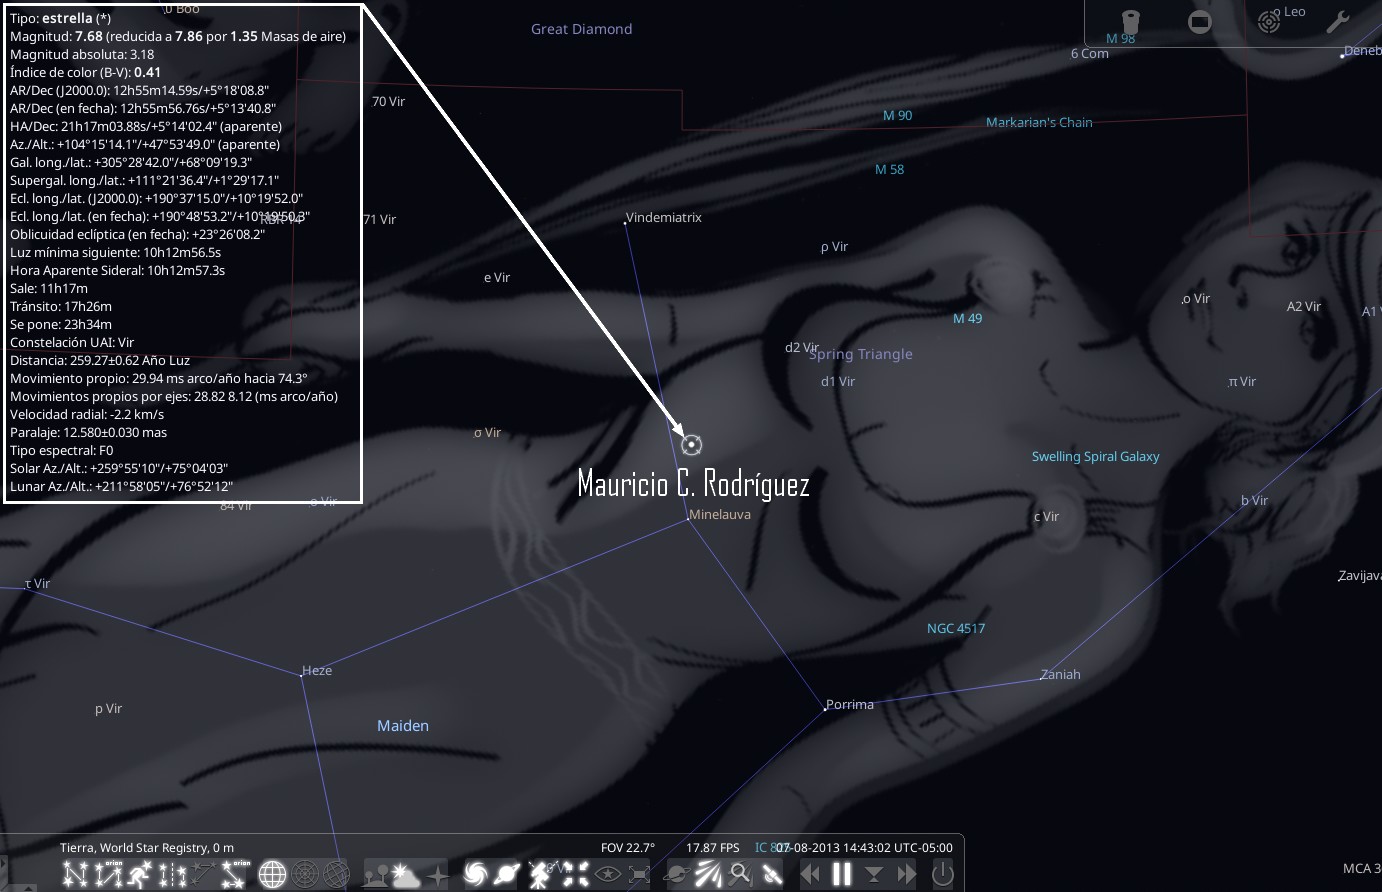1382x892 pixels.
Task: Toggle deep-sky objects spiral galaxy icon
Action: point(476,875)
